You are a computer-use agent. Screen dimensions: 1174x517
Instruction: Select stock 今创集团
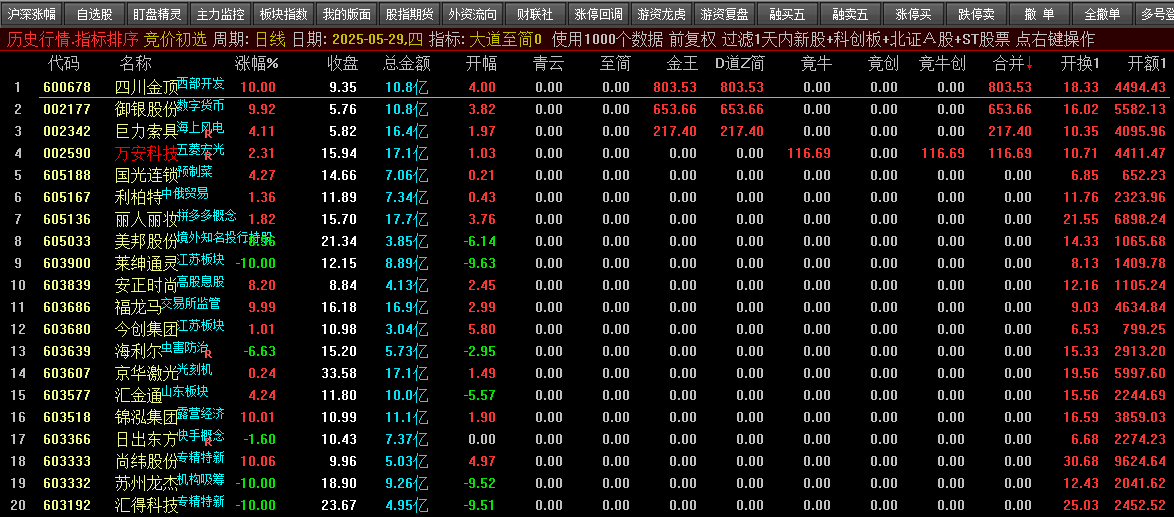pos(147,329)
